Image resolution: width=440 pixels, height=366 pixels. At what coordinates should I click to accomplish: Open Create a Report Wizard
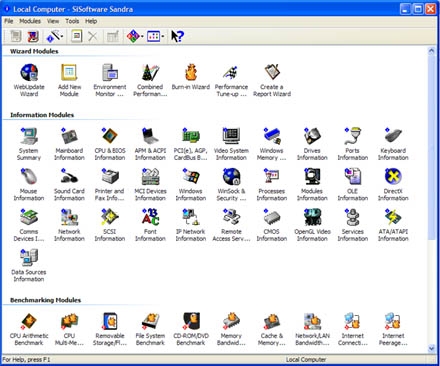click(x=272, y=80)
